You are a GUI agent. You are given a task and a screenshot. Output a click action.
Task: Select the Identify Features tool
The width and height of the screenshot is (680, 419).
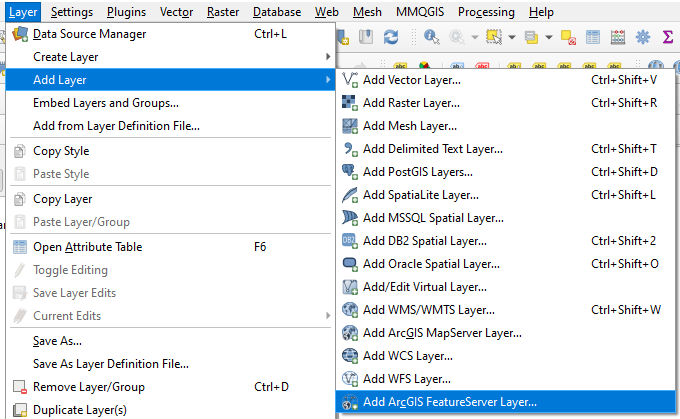tap(431, 37)
